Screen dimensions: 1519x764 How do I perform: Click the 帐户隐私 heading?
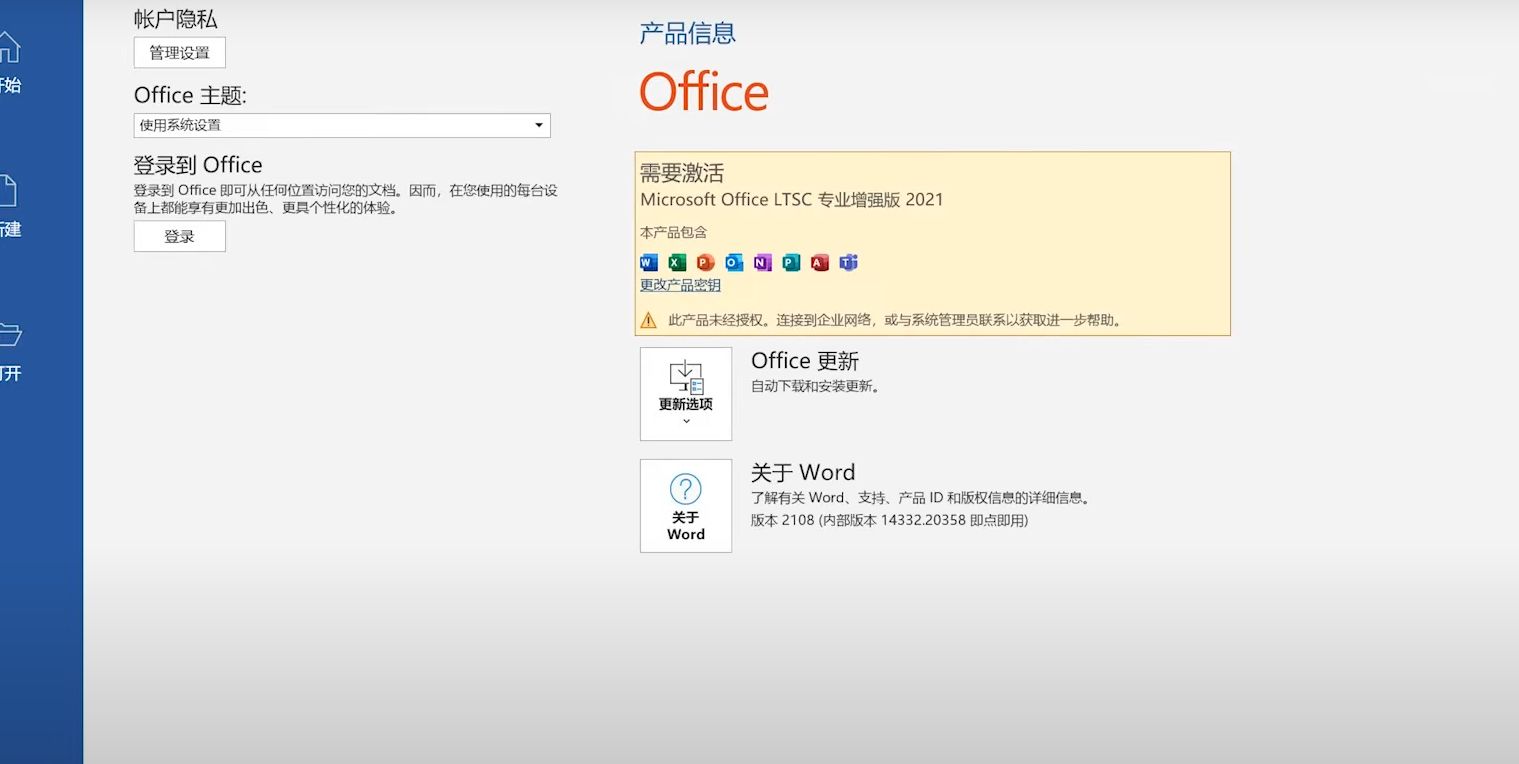176,18
